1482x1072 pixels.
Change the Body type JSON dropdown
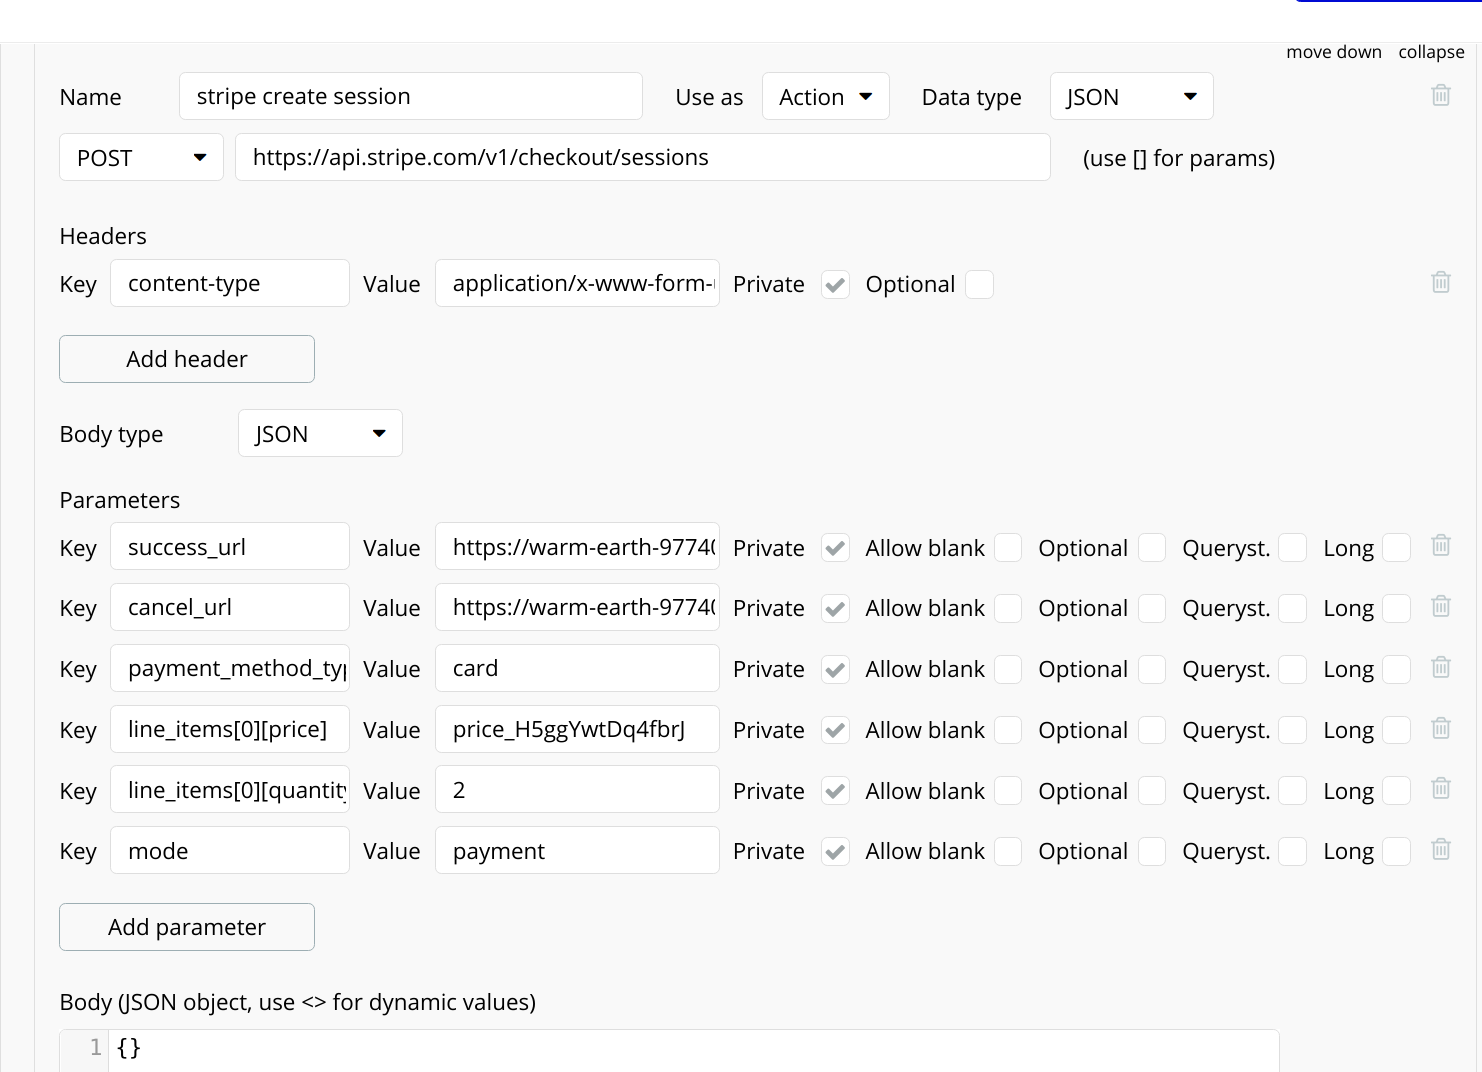coord(320,434)
